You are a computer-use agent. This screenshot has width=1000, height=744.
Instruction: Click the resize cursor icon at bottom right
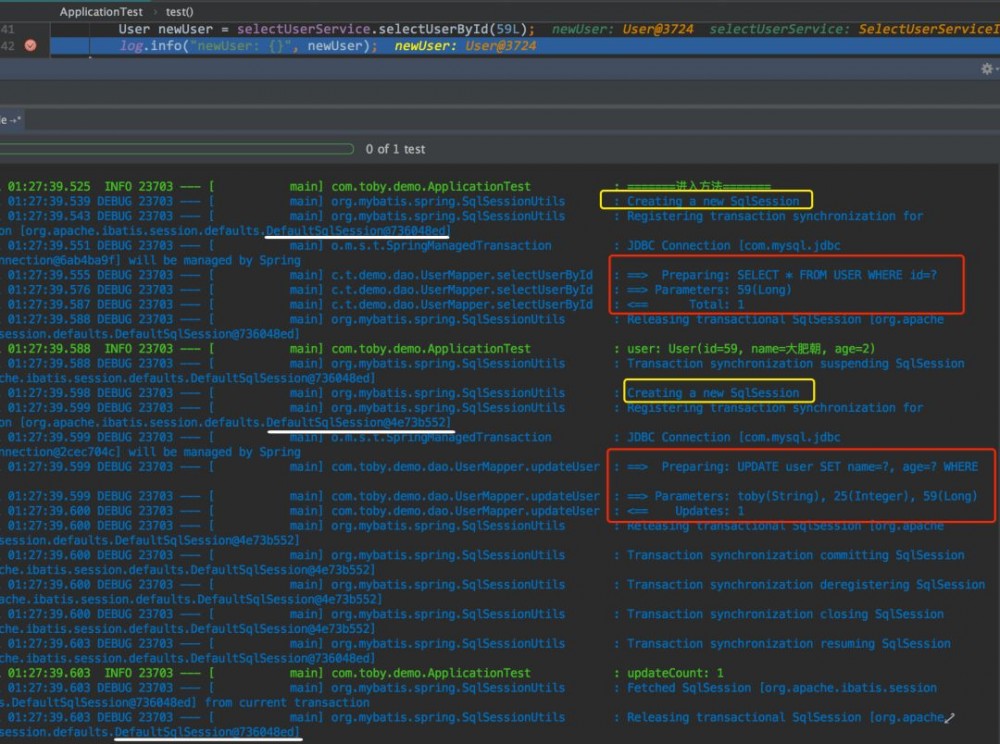click(x=950, y=717)
